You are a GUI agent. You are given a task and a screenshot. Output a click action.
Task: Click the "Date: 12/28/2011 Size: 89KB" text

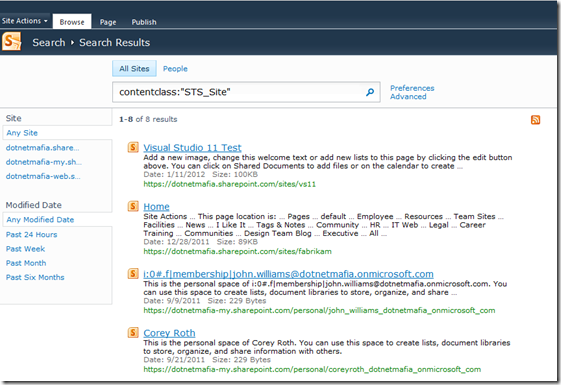point(200,242)
